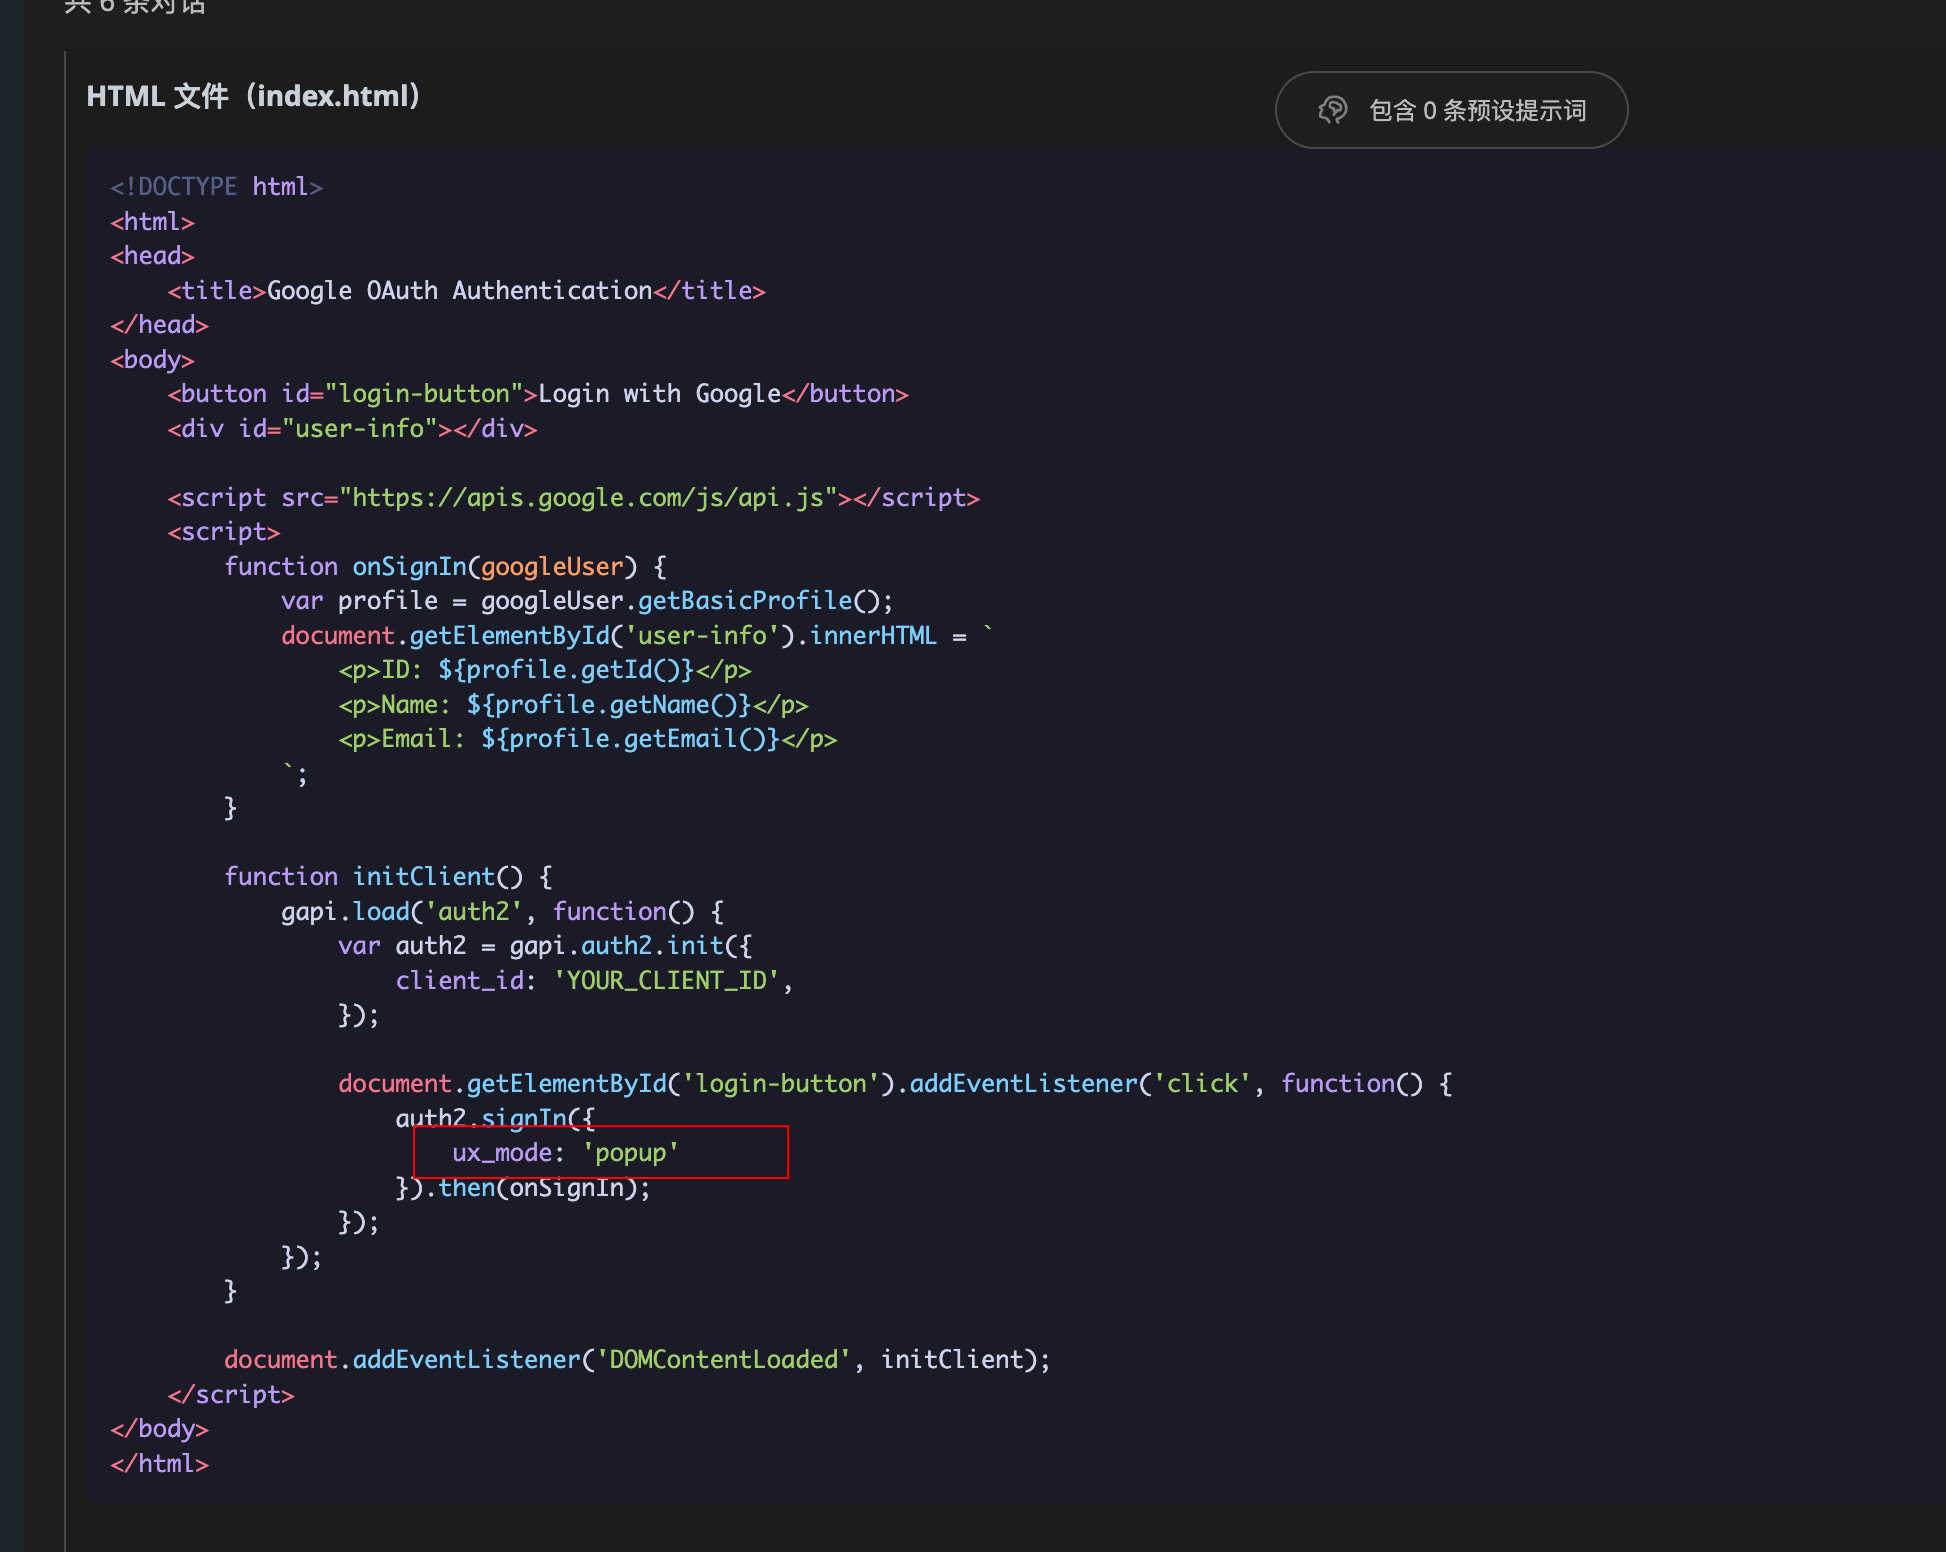The height and width of the screenshot is (1552, 1946).
Task: Click the '<p>Name: ${profile.getName()}</p>' line
Action: tap(573, 705)
